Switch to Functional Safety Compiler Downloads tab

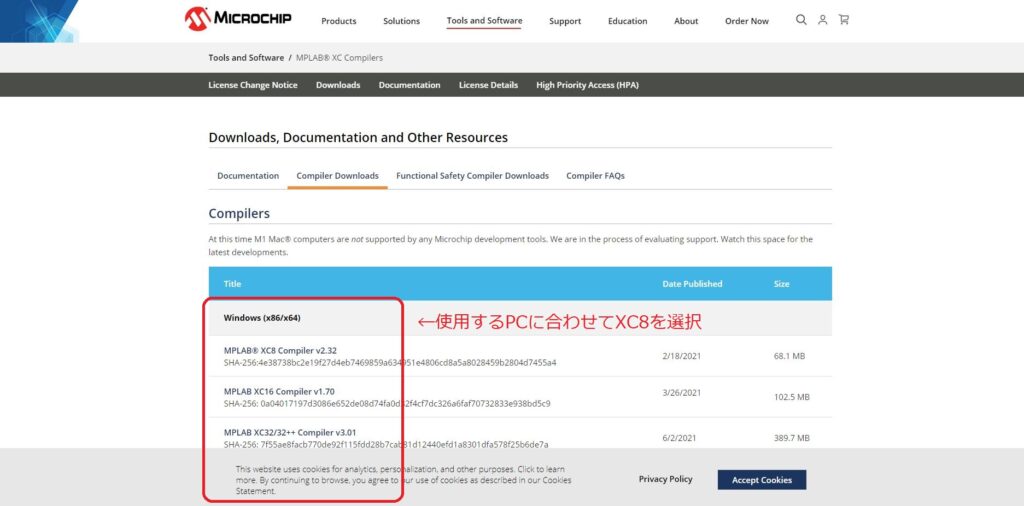click(x=472, y=176)
